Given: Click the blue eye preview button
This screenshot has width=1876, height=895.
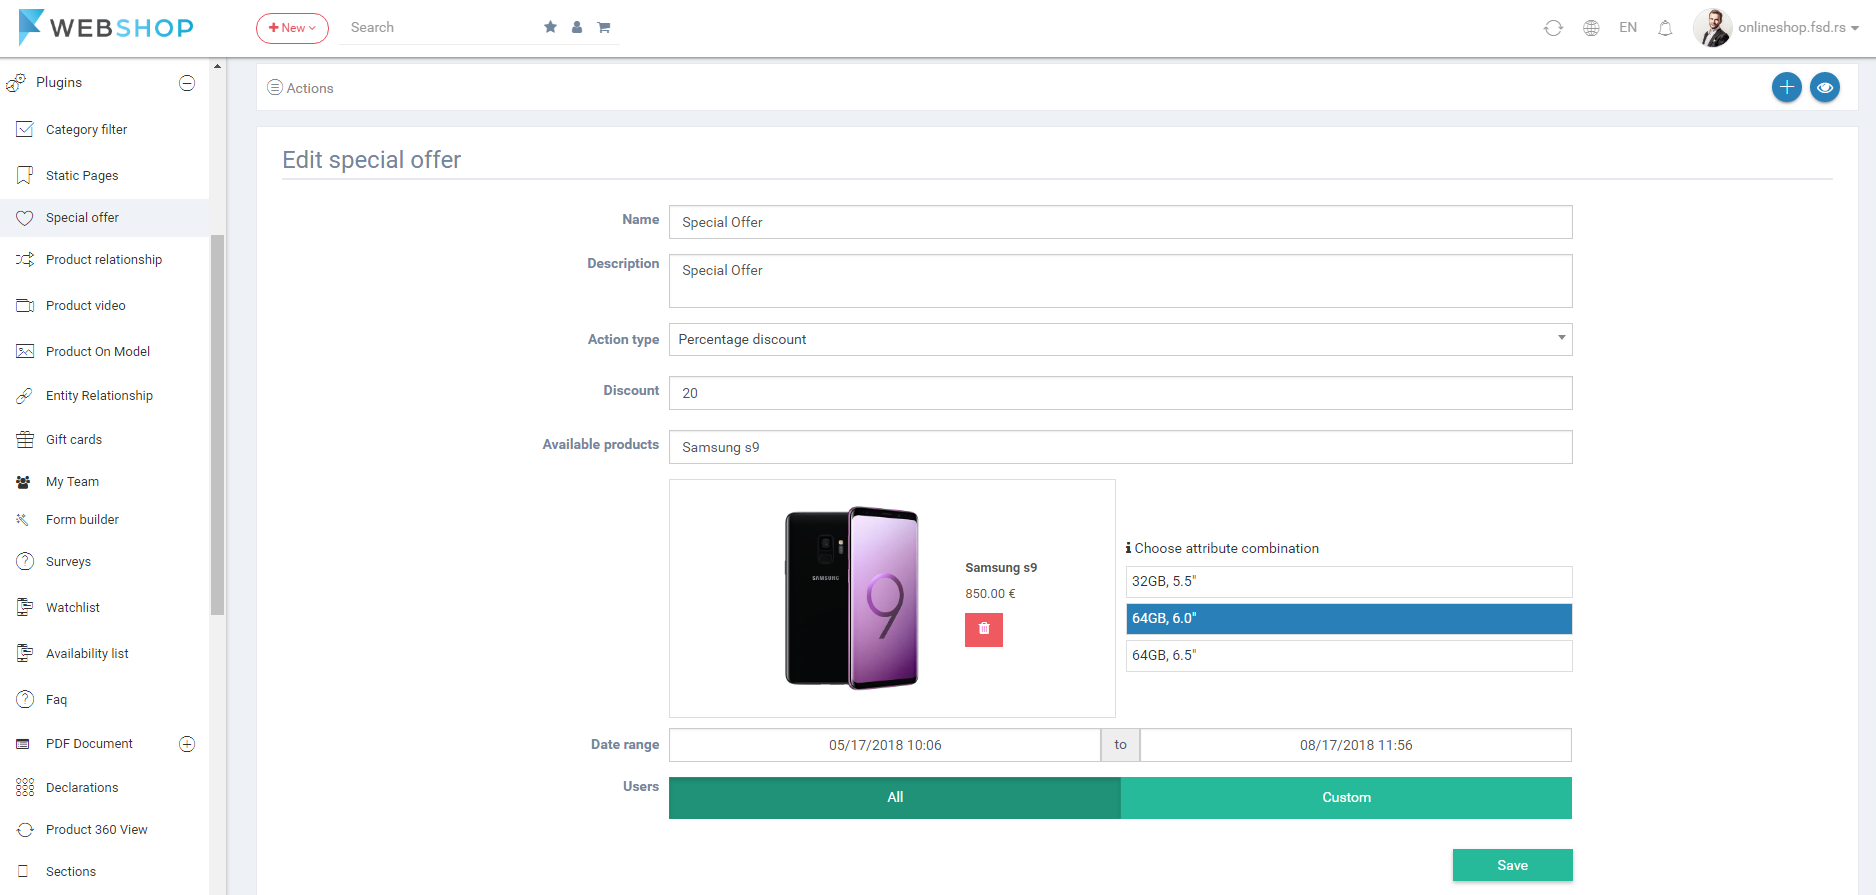Looking at the screenshot, I should coord(1825,87).
